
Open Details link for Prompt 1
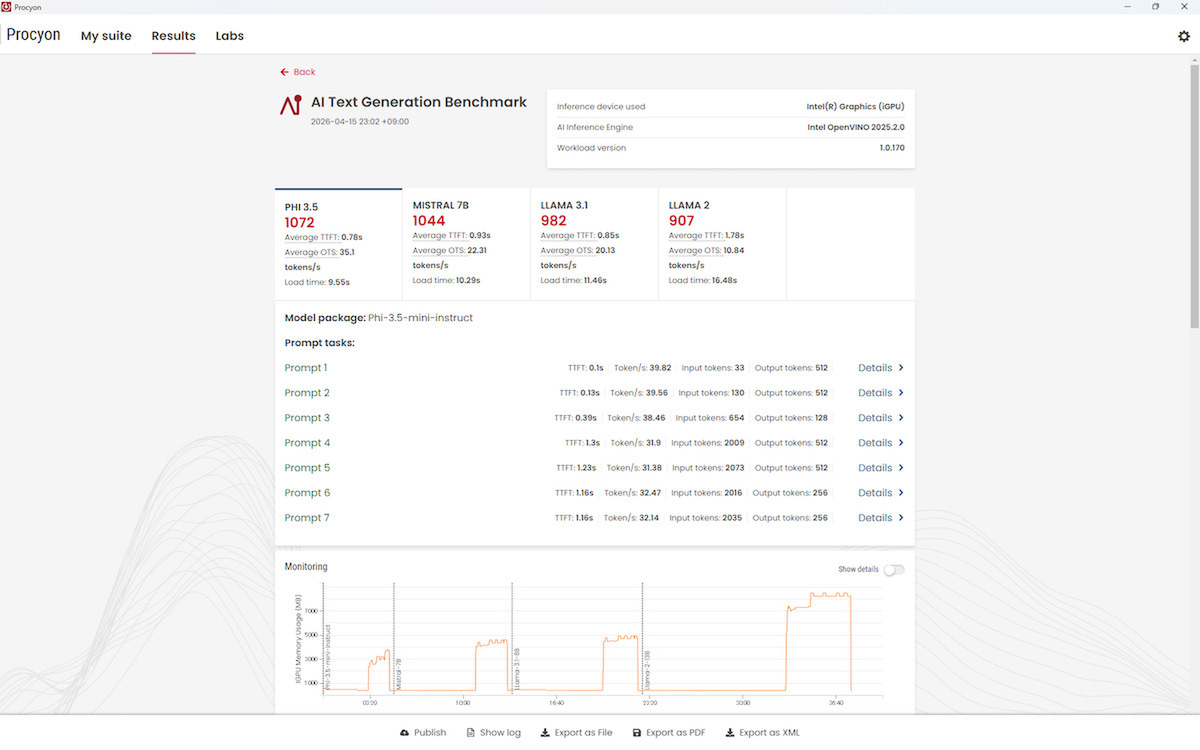pyautogui.click(x=875, y=368)
